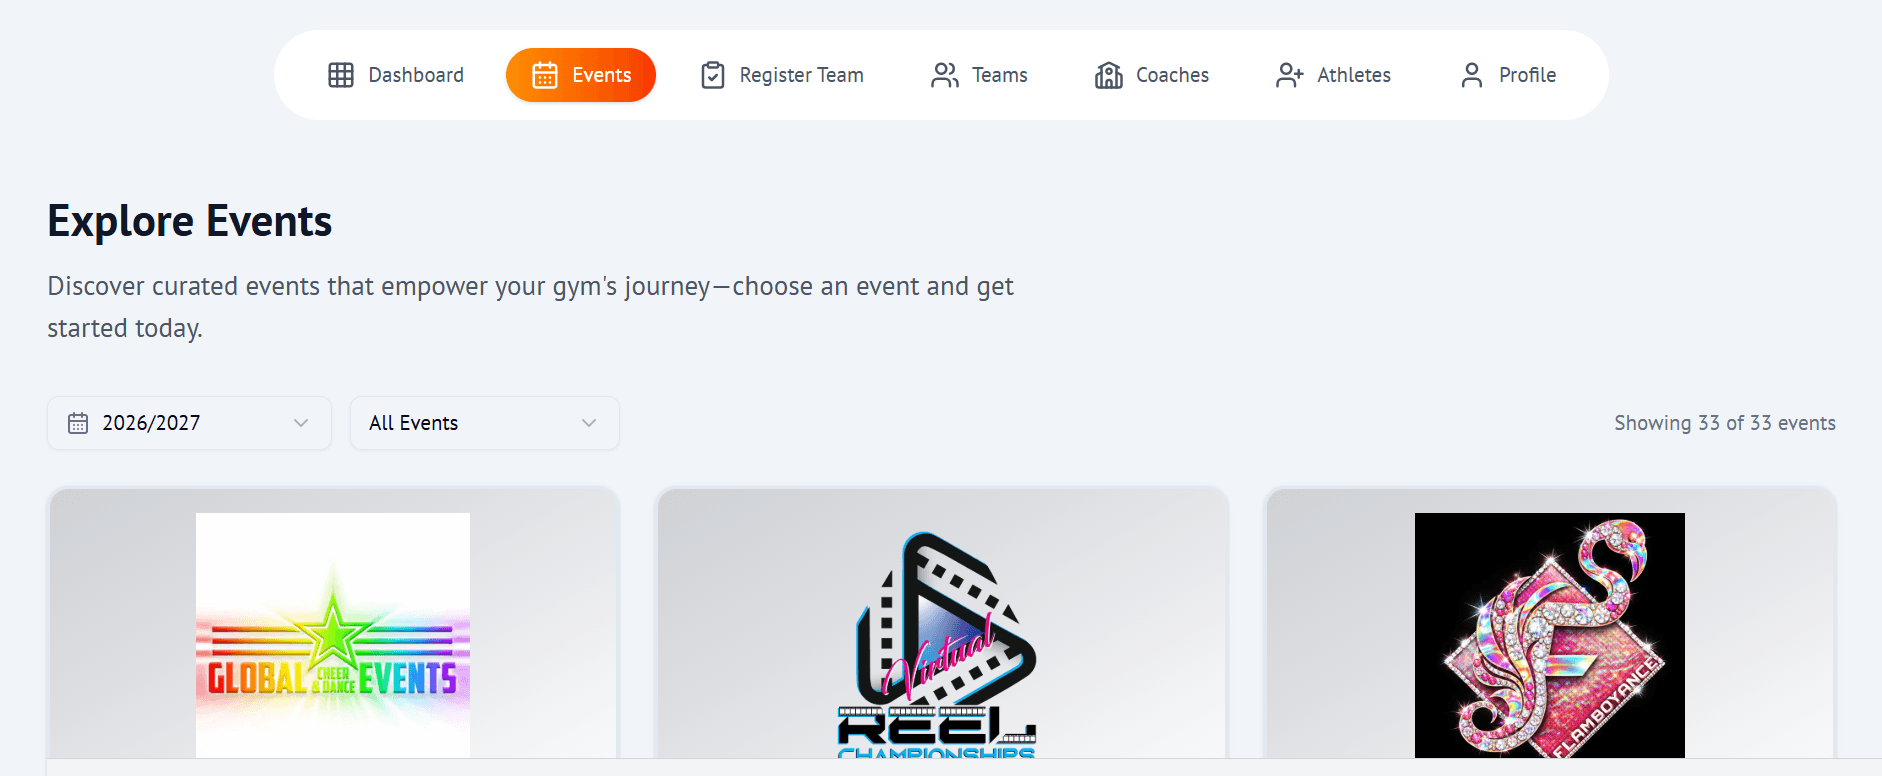Click the Teams people icon
The image size is (1882, 776).
coord(945,75)
